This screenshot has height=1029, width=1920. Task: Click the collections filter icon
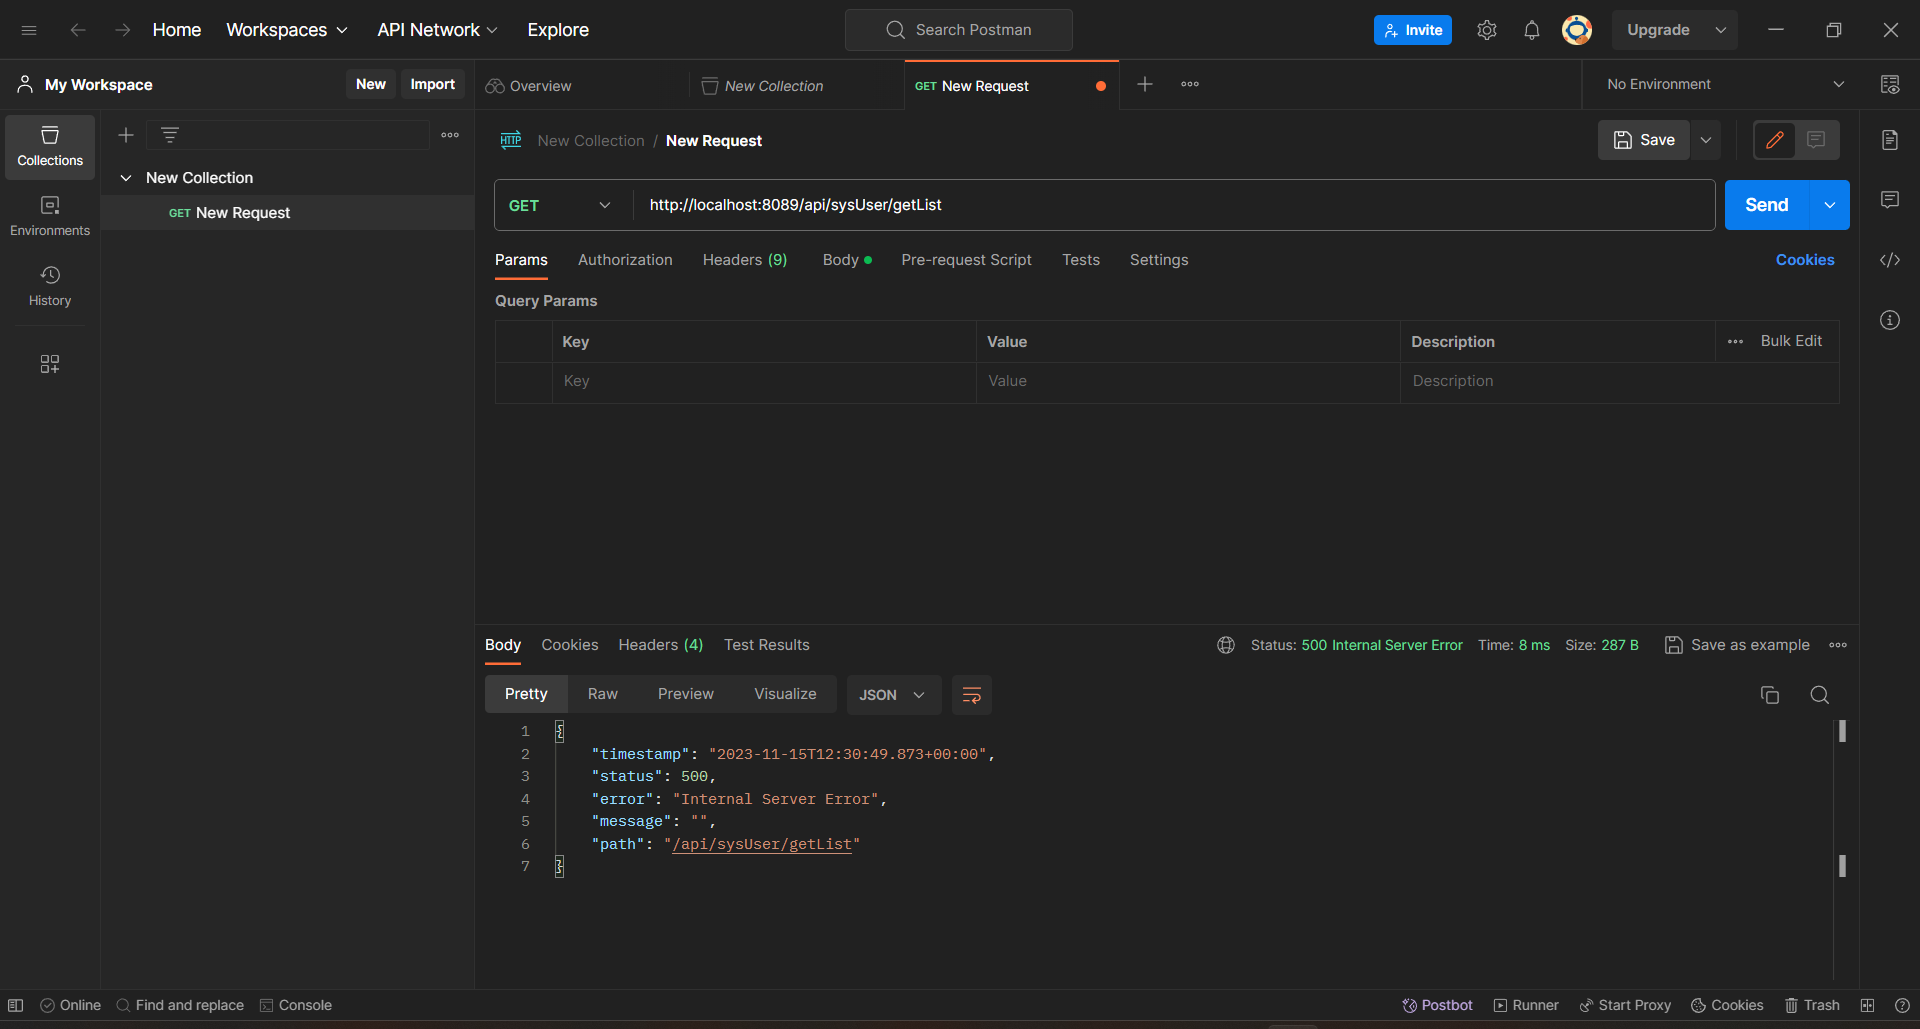pos(170,135)
